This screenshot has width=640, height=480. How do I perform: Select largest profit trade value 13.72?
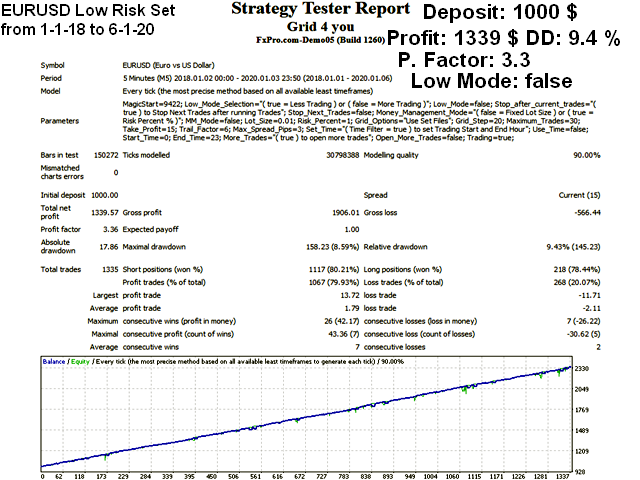coord(350,295)
